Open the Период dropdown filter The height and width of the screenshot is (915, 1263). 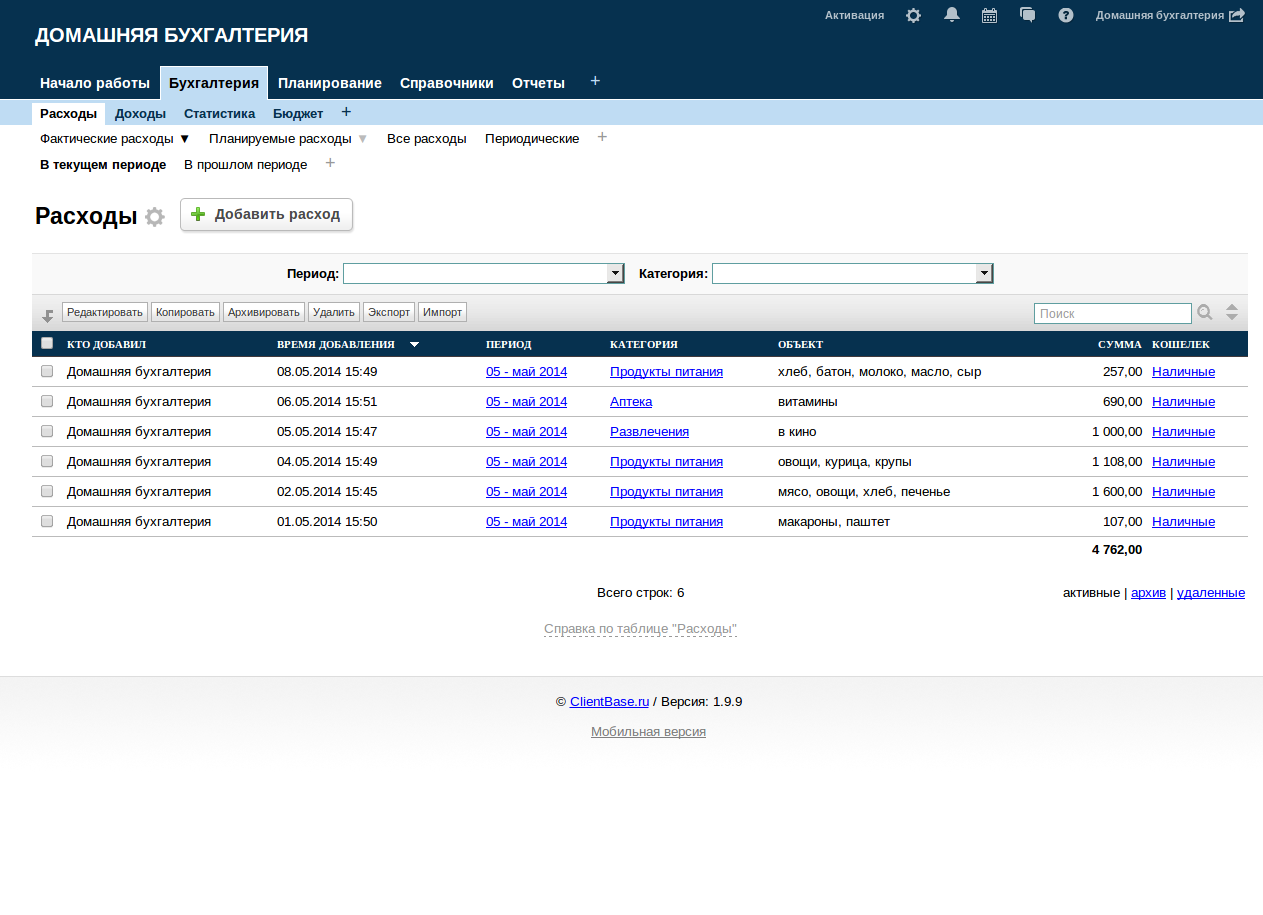tap(615, 274)
